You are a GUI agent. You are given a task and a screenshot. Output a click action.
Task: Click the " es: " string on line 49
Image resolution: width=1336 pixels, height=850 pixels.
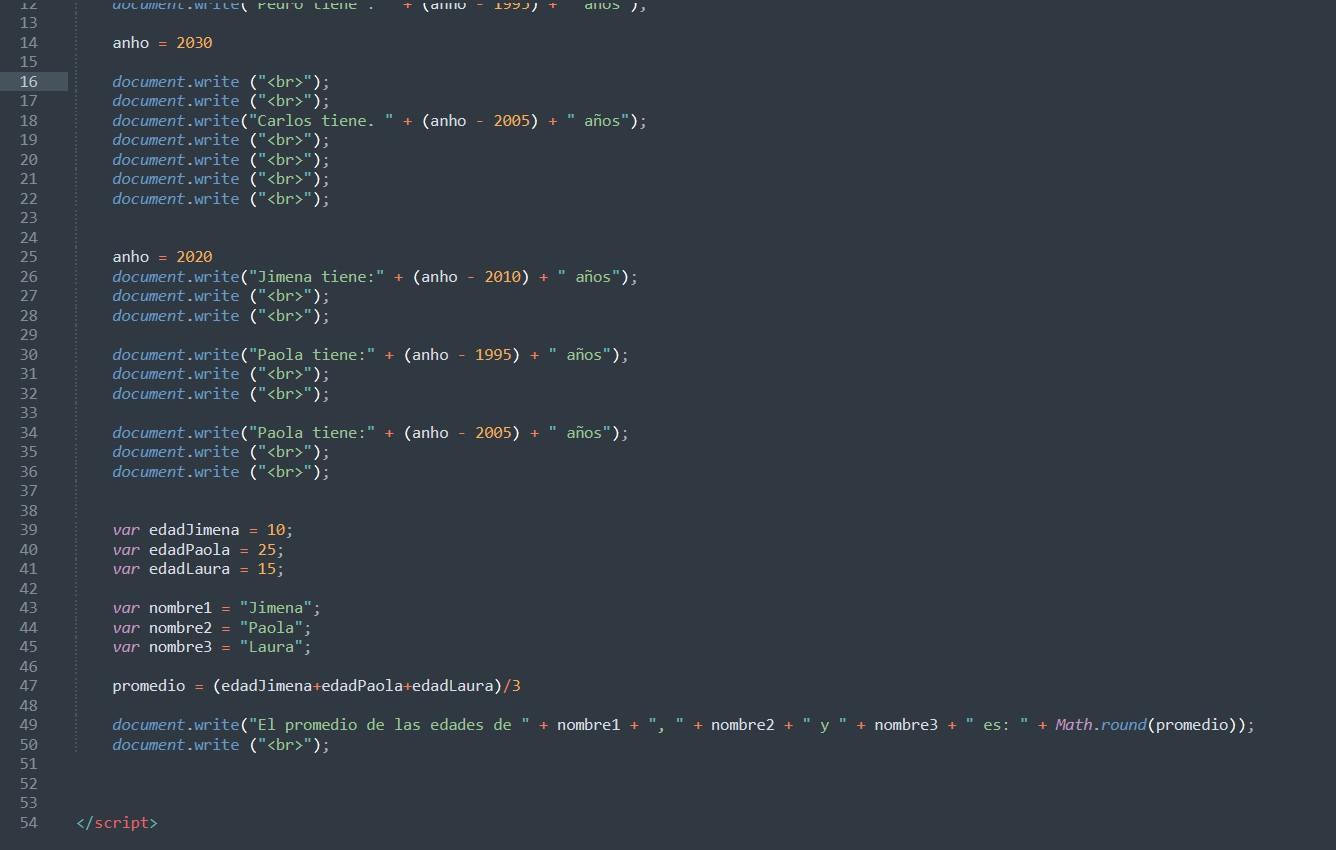tap(997, 725)
